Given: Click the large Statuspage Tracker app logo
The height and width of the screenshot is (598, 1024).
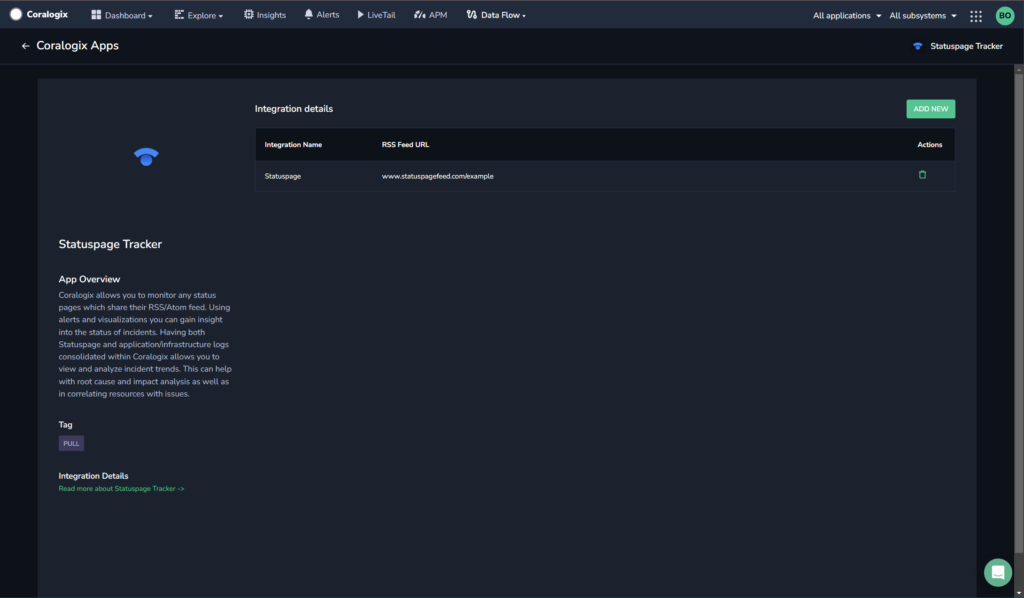Looking at the screenshot, I should (146, 157).
